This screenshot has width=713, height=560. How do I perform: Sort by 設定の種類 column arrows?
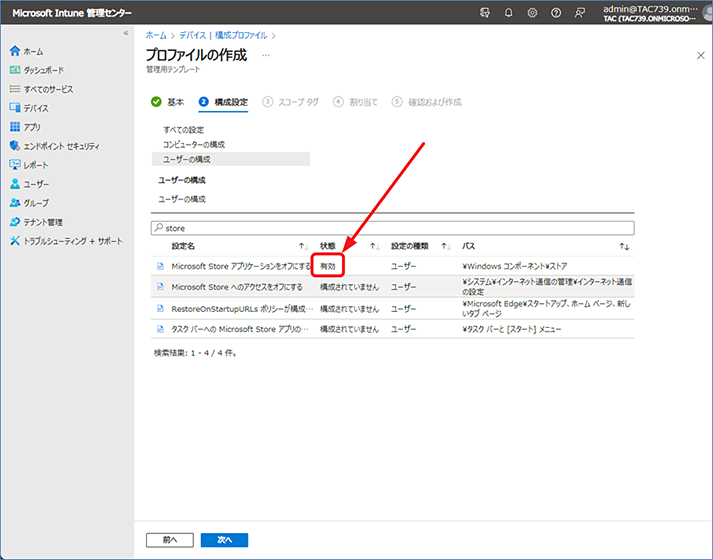click(446, 246)
